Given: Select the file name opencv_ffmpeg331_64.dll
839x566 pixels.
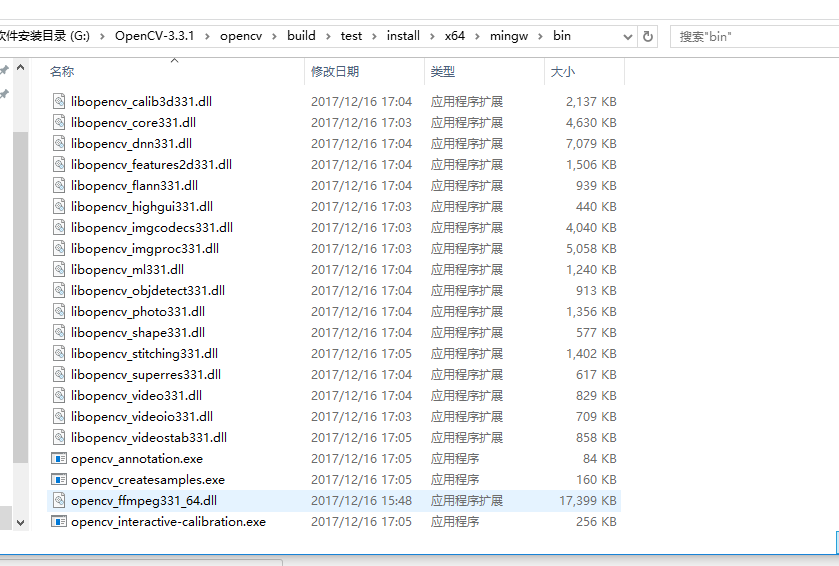Looking at the screenshot, I should point(144,501).
